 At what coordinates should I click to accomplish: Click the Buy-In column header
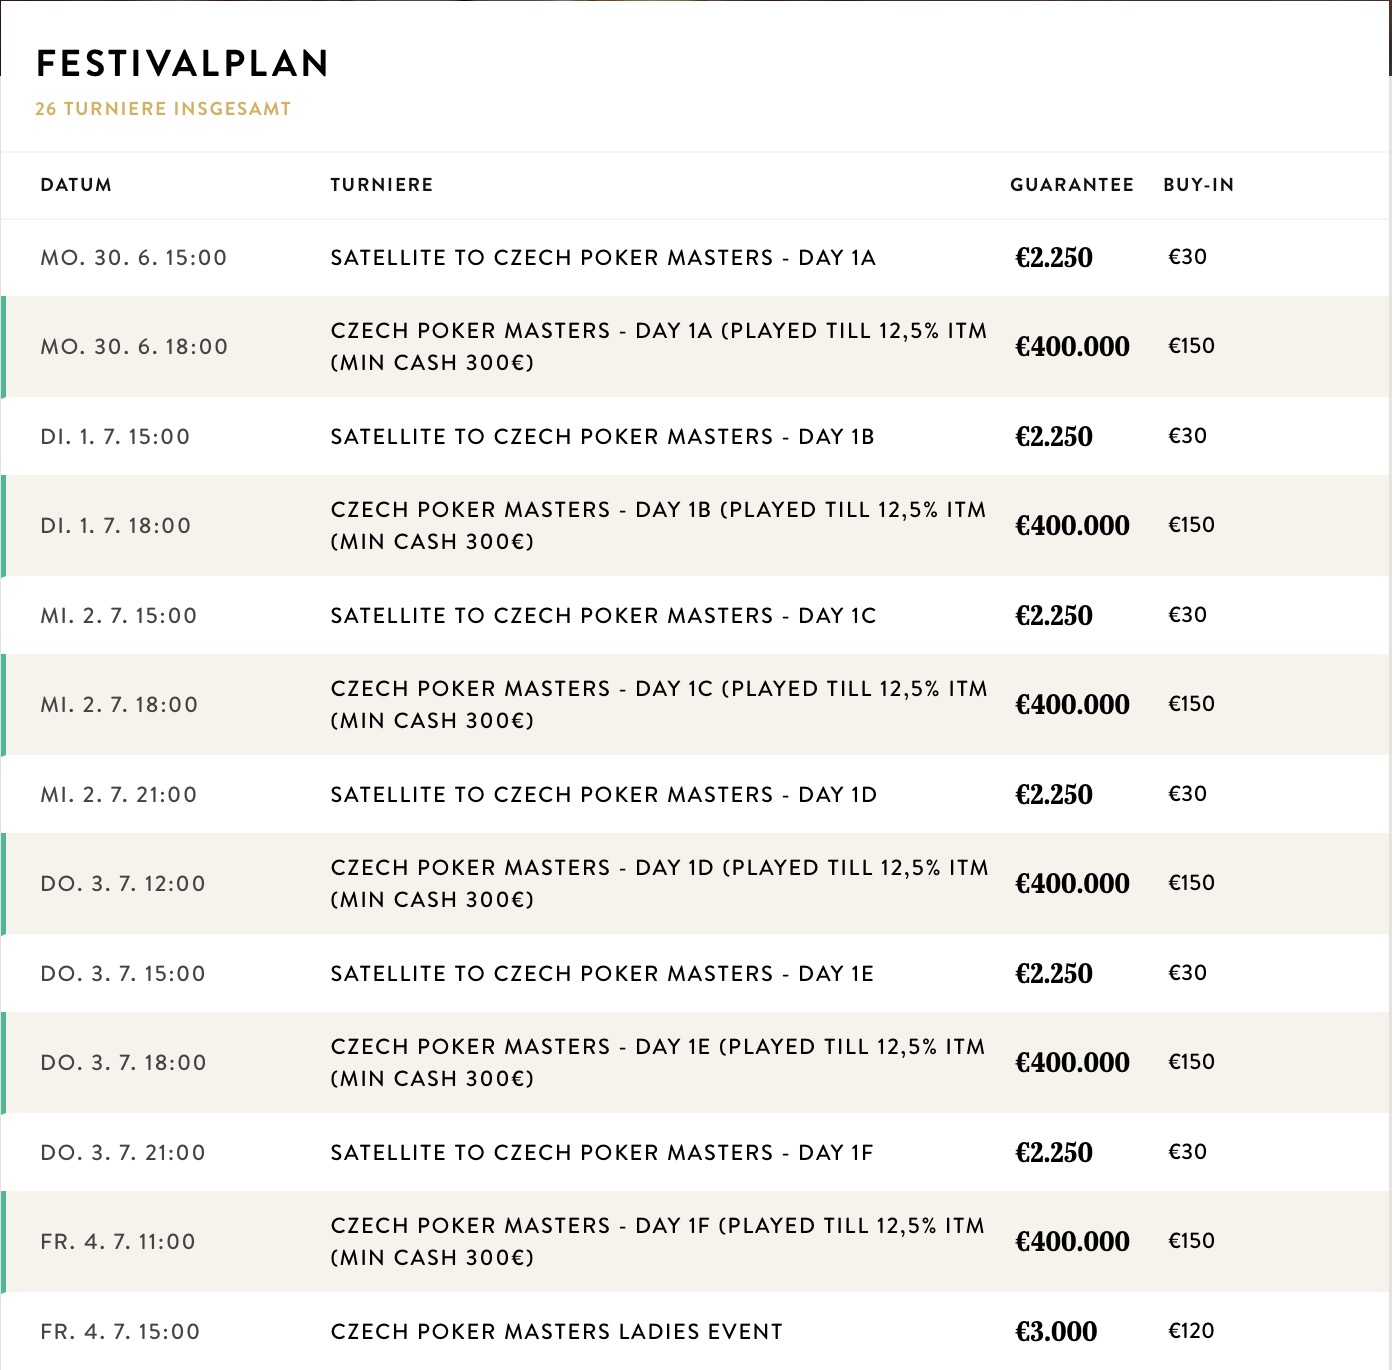pos(1198,185)
